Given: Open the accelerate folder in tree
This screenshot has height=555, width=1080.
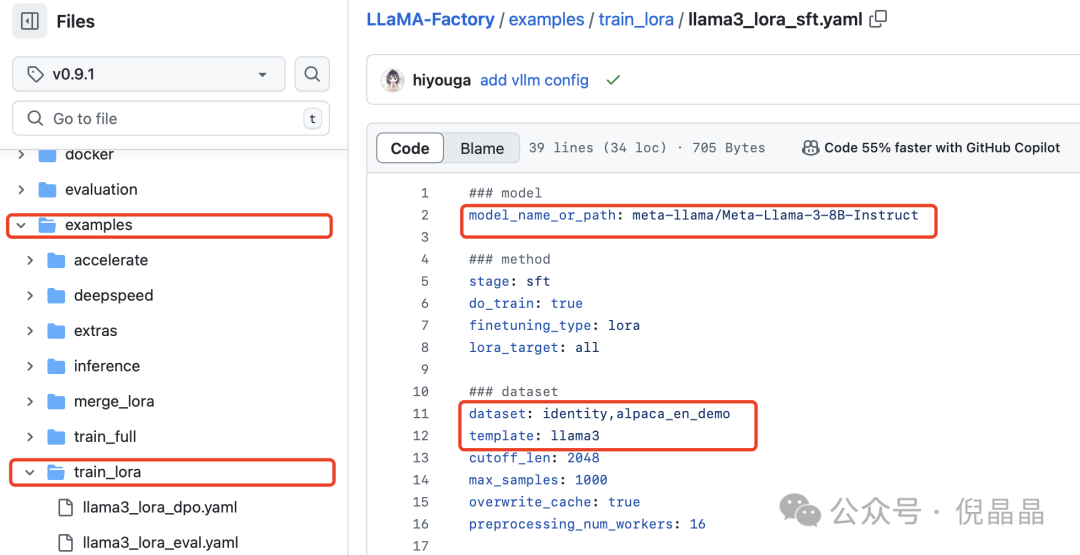Looking at the screenshot, I should tap(111, 260).
